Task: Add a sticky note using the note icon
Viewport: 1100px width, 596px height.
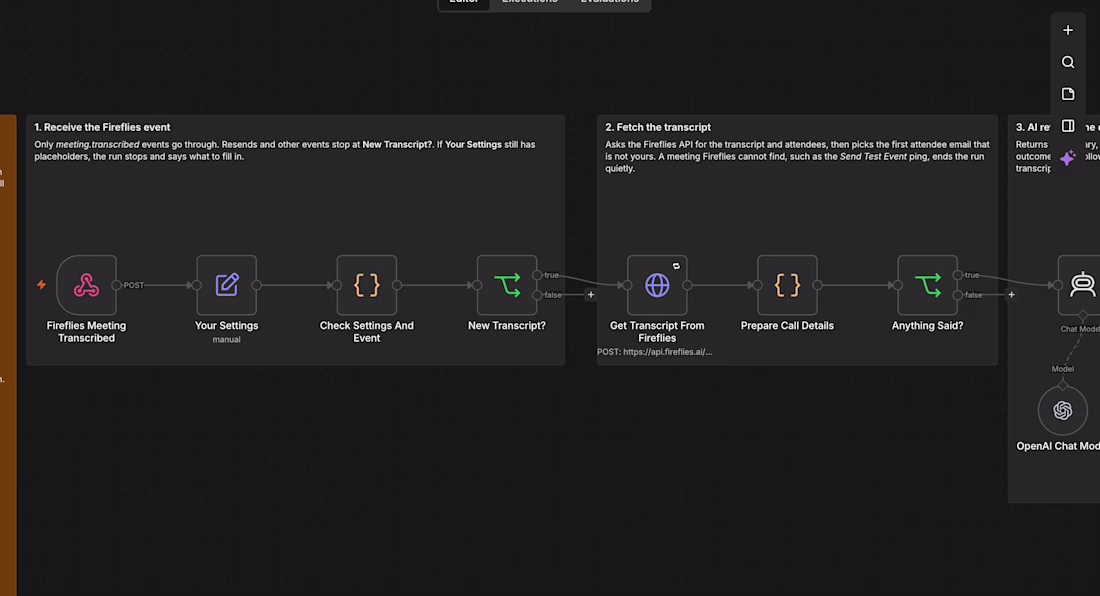Action: [1068, 94]
